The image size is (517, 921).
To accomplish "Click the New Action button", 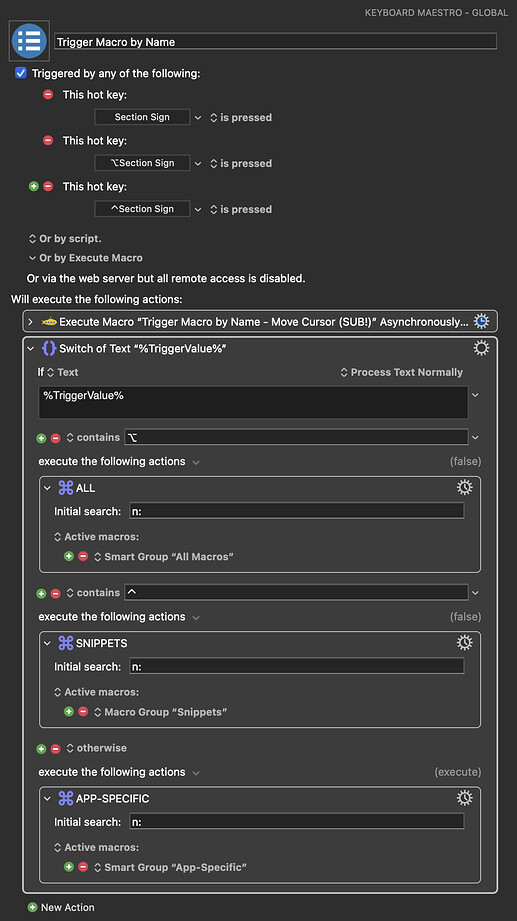I will [61, 907].
